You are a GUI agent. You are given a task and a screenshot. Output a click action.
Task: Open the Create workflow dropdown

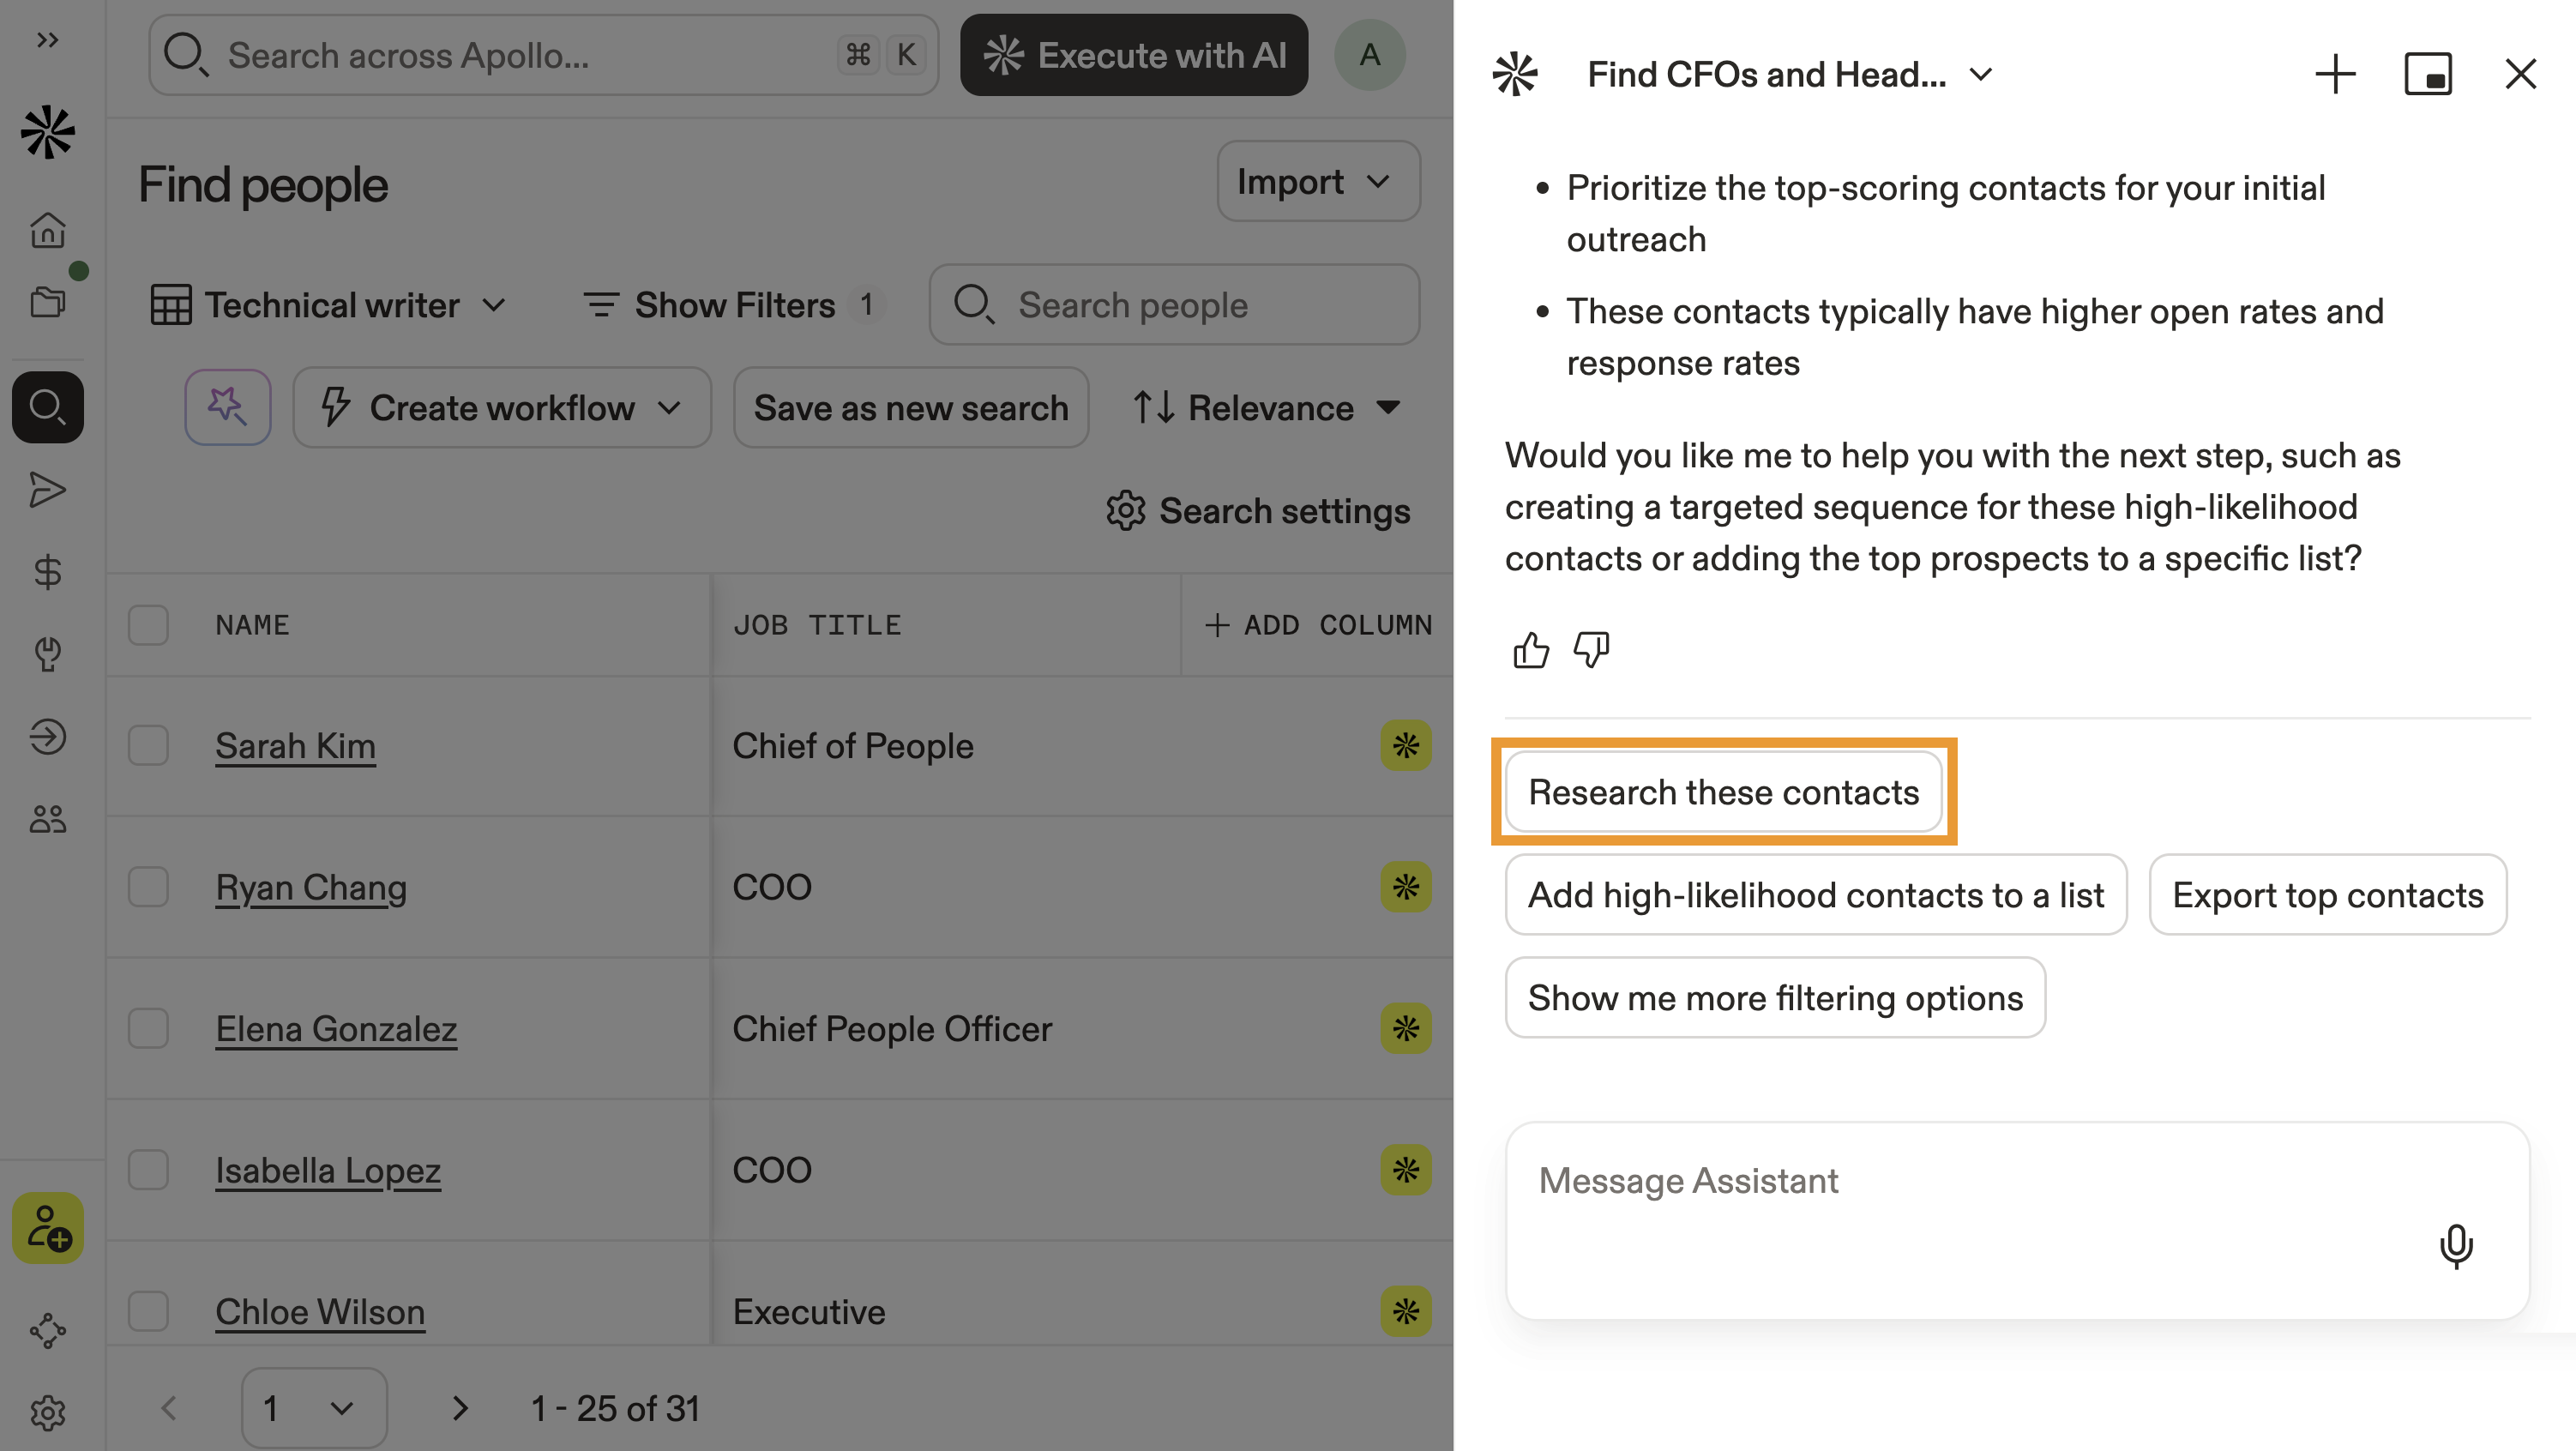tap(502, 408)
